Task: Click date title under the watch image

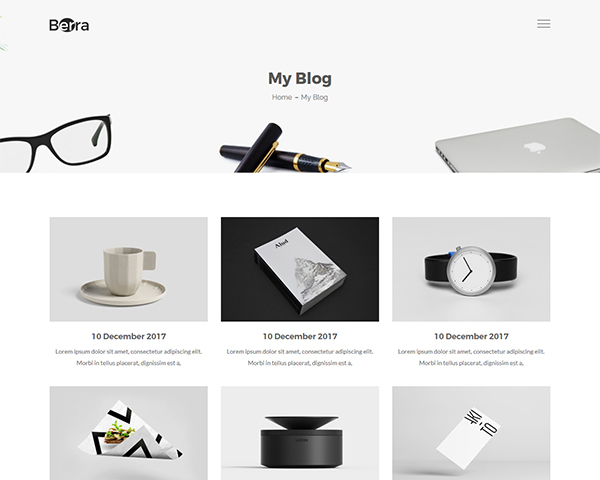Action: point(471,336)
